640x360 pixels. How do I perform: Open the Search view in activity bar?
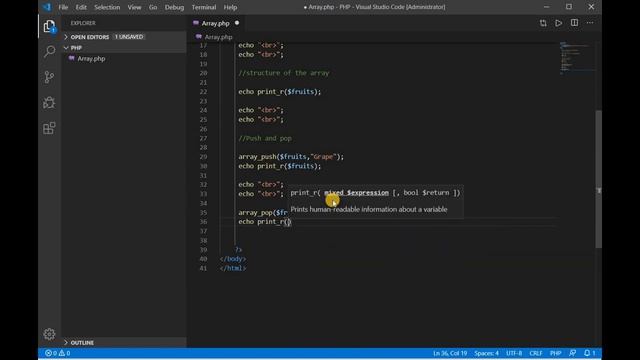click(49, 51)
